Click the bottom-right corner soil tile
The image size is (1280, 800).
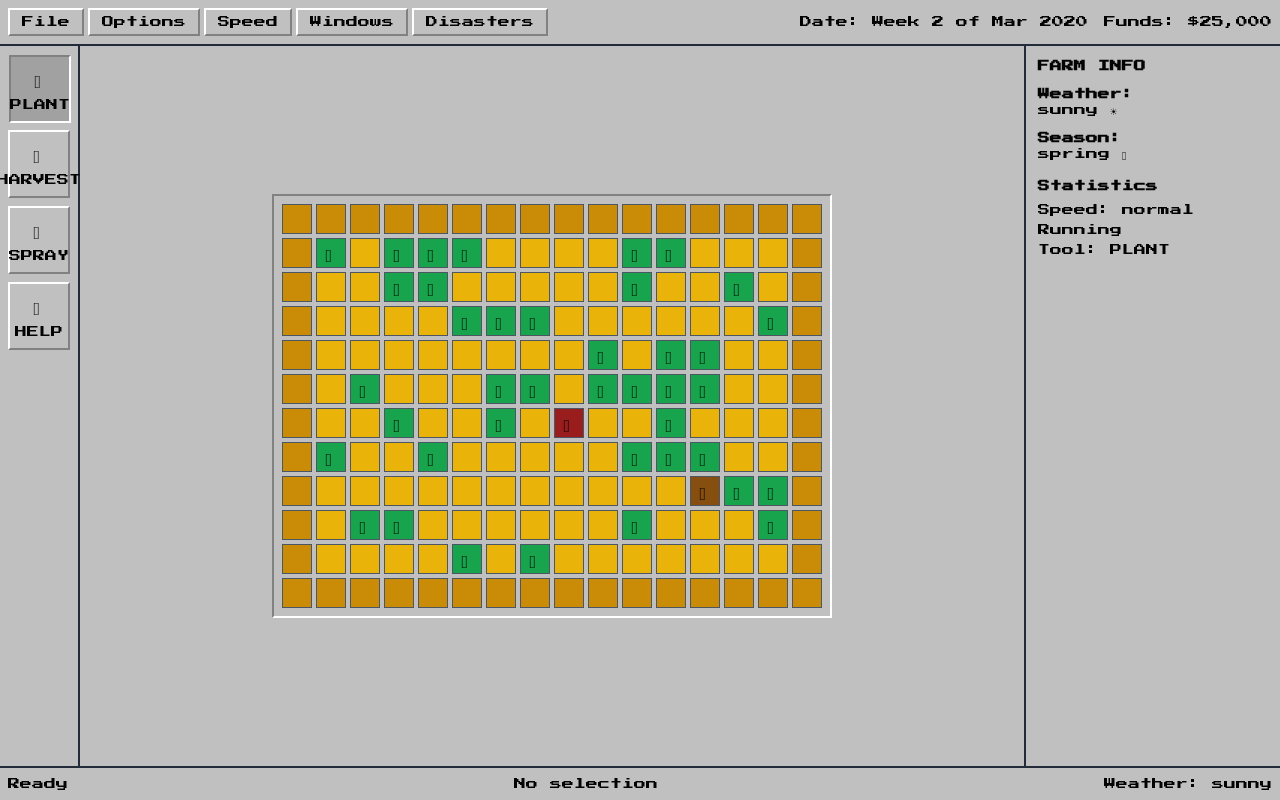[x=807, y=593]
